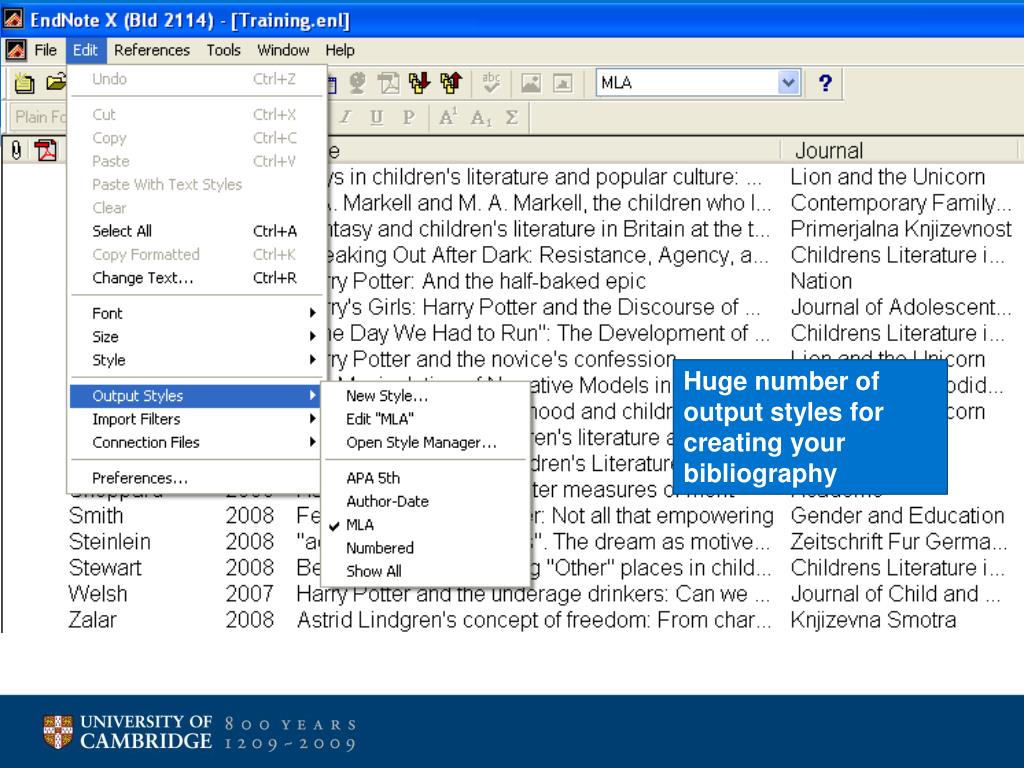Image resolution: width=1024 pixels, height=768 pixels.
Task: Open the Tools menu
Action: [x=223, y=50]
